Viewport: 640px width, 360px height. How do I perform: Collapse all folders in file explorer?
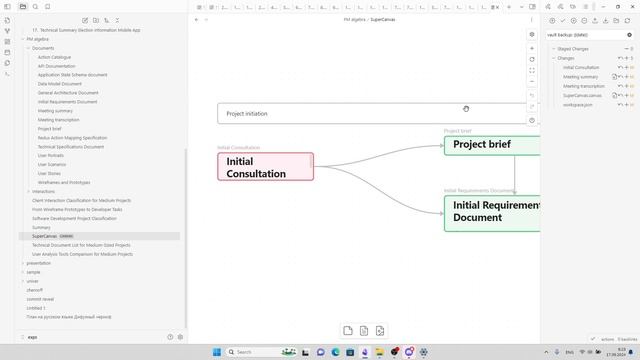tap(117, 20)
